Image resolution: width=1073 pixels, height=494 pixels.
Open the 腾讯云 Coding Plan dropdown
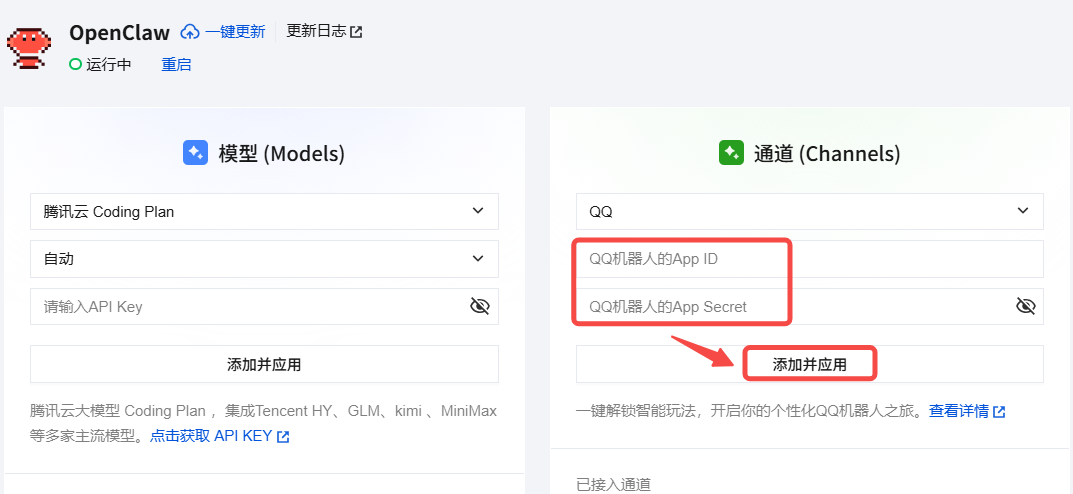(x=264, y=211)
